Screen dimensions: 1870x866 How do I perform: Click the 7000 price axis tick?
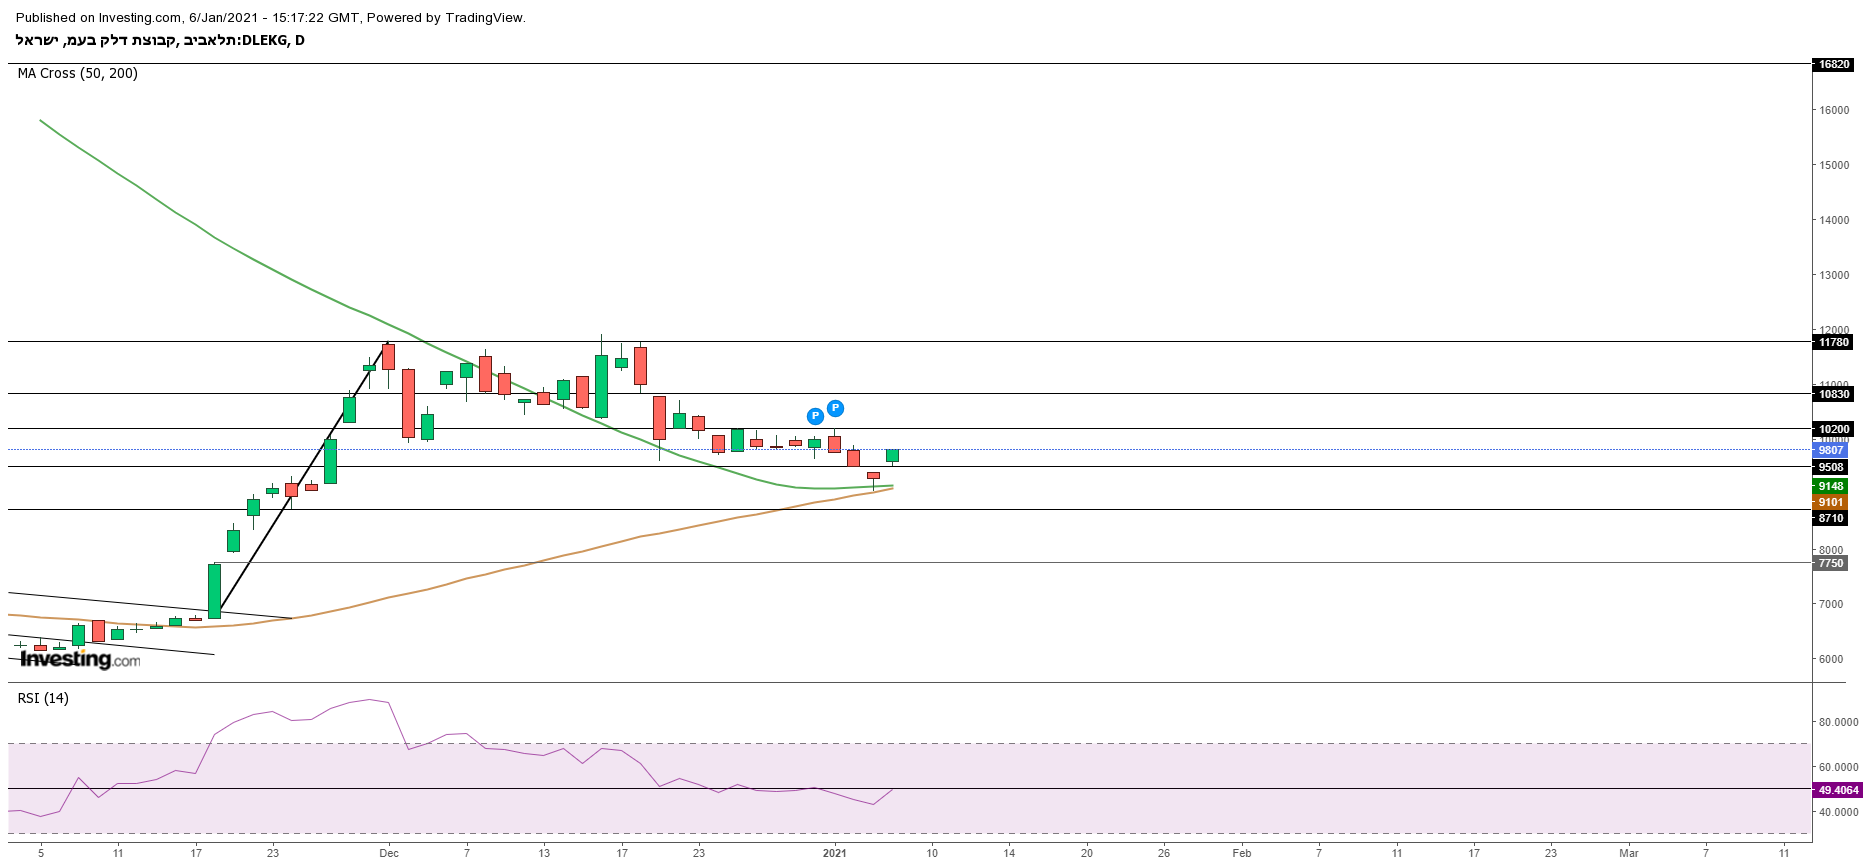[1831, 604]
